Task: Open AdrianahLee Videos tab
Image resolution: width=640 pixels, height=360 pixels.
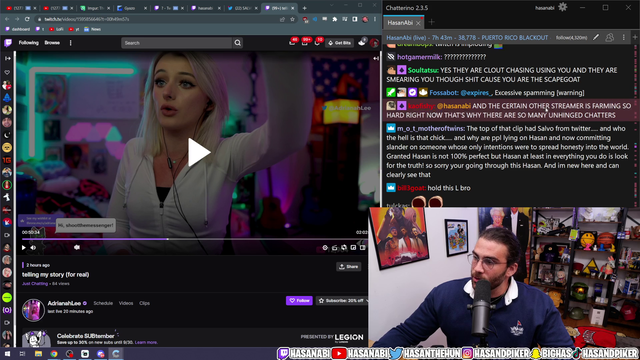Action: point(126,303)
